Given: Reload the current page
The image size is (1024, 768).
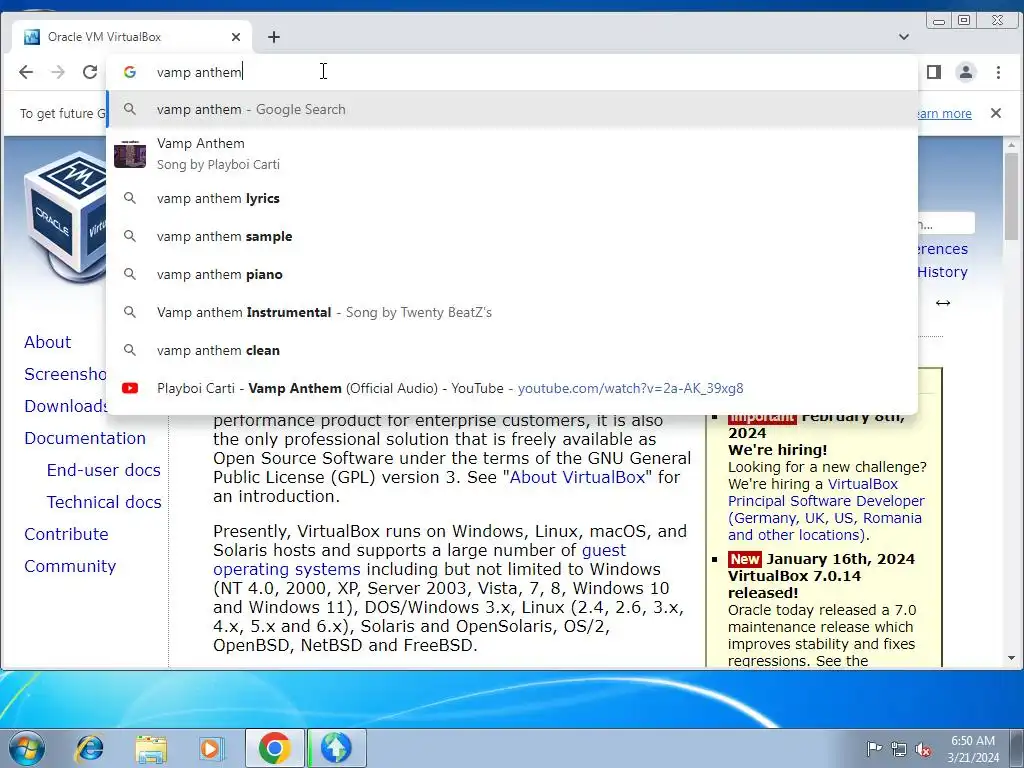Looking at the screenshot, I should pos(90,72).
